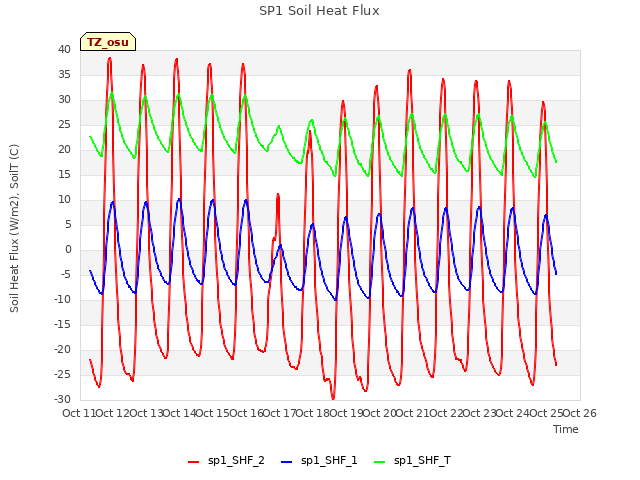The width and height of the screenshot is (640, 480).
Task: Click the x-axis label Time
Action: [x=566, y=429]
